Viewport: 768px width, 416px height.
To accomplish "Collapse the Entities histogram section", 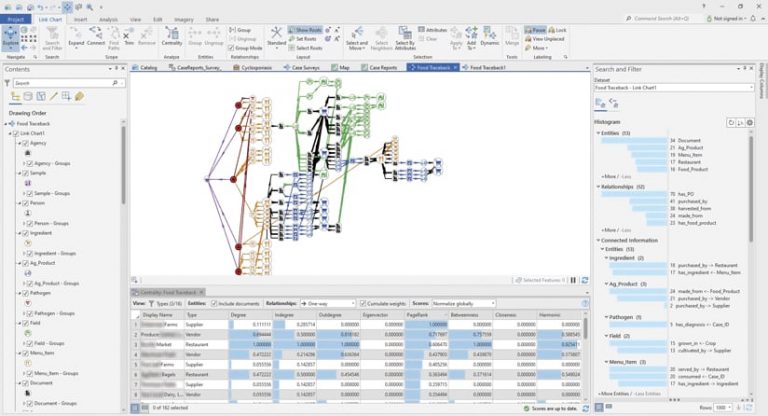I will pos(598,133).
